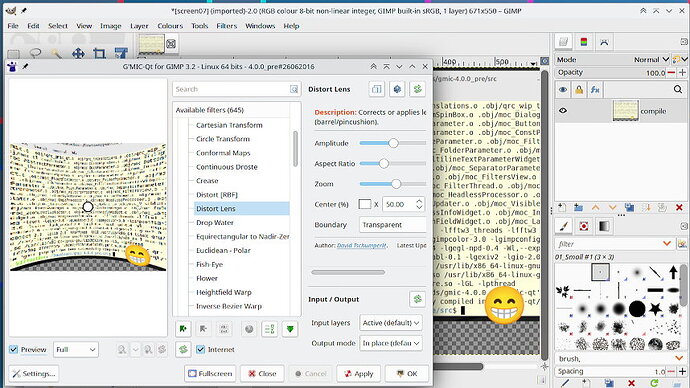The height and width of the screenshot is (388, 690).
Task: Add the filter to favourites
Action: click(184, 329)
